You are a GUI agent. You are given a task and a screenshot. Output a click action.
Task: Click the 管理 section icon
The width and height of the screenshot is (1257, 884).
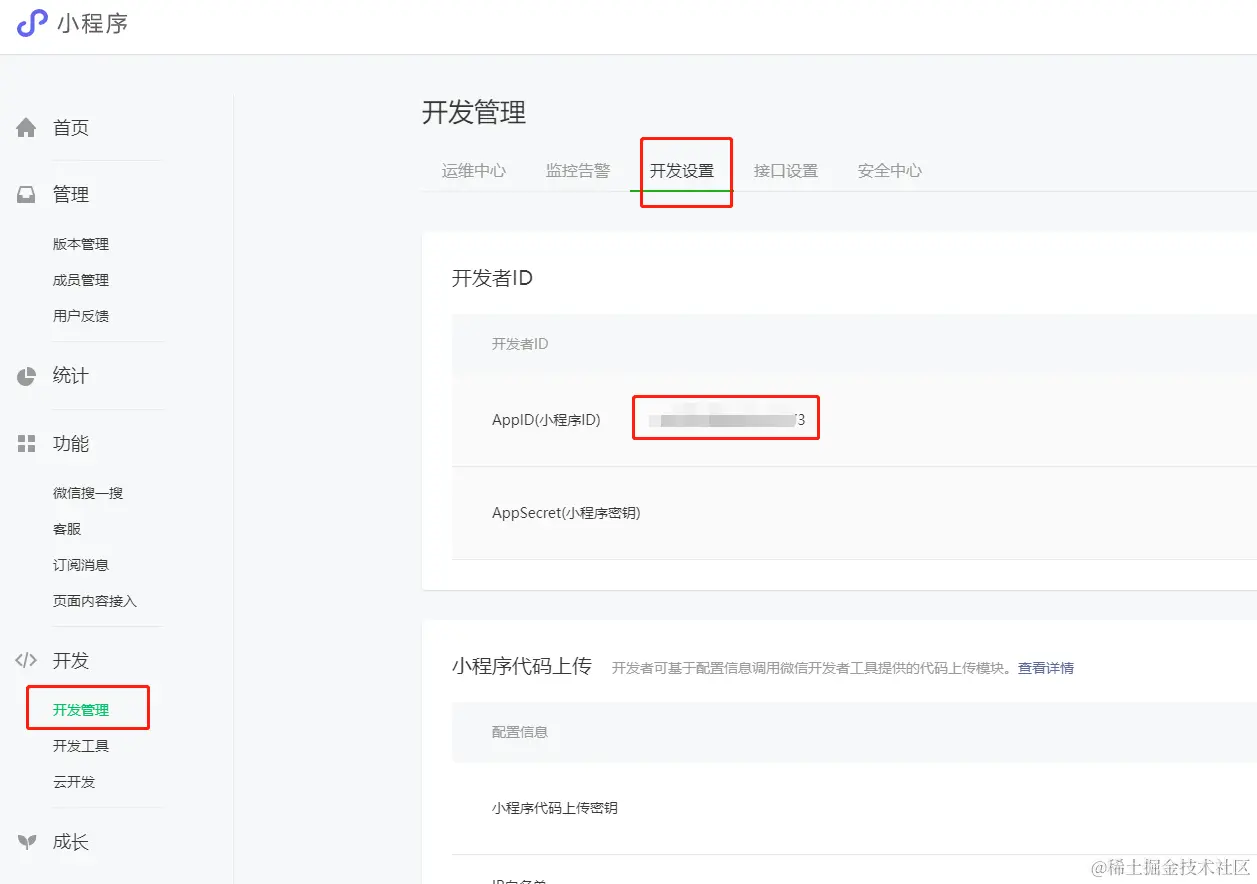click(x=25, y=194)
